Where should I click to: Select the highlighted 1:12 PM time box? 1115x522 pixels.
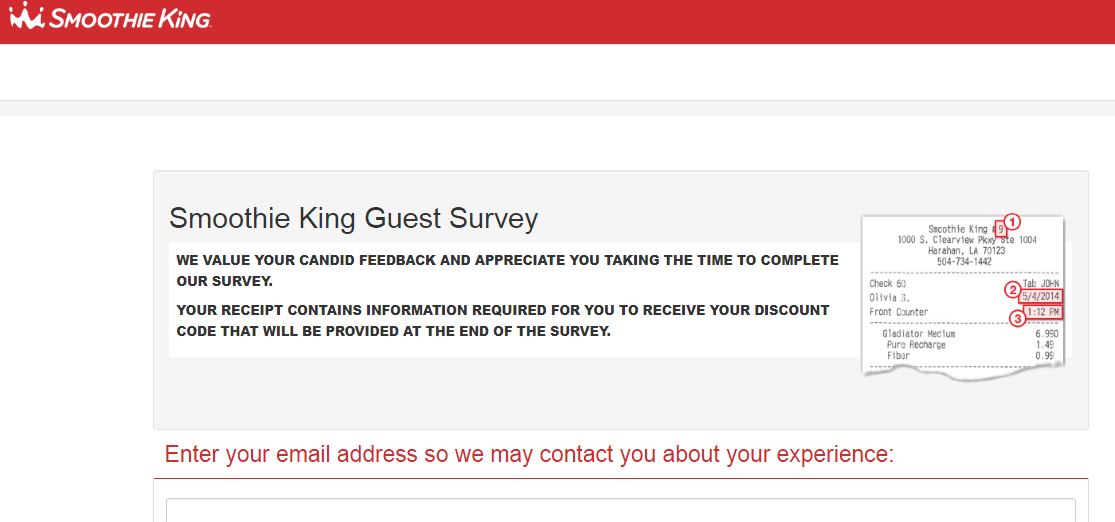(x=1043, y=313)
